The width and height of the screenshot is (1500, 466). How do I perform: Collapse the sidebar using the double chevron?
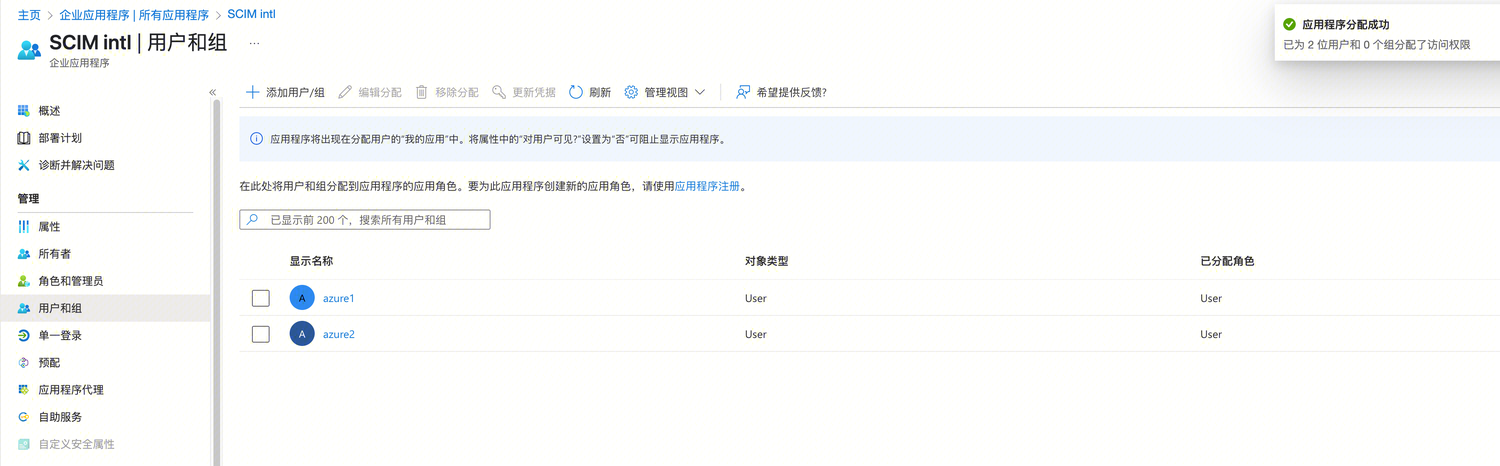pyautogui.click(x=212, y=92)
